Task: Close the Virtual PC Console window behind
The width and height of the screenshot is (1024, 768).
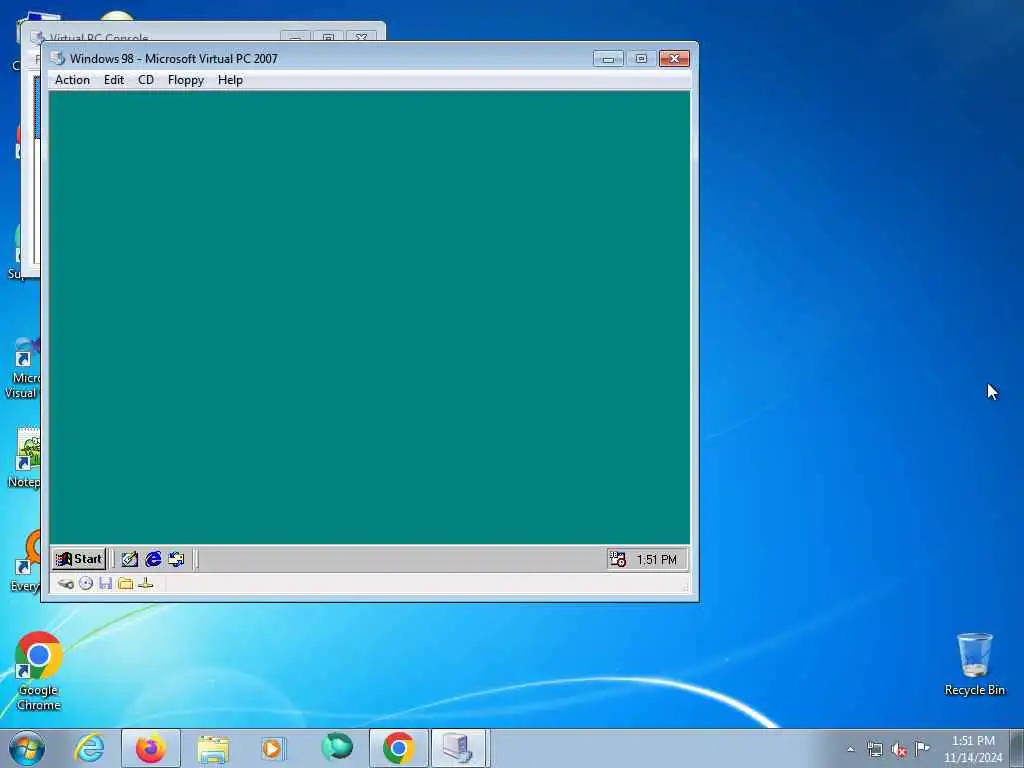Action: 361,36
